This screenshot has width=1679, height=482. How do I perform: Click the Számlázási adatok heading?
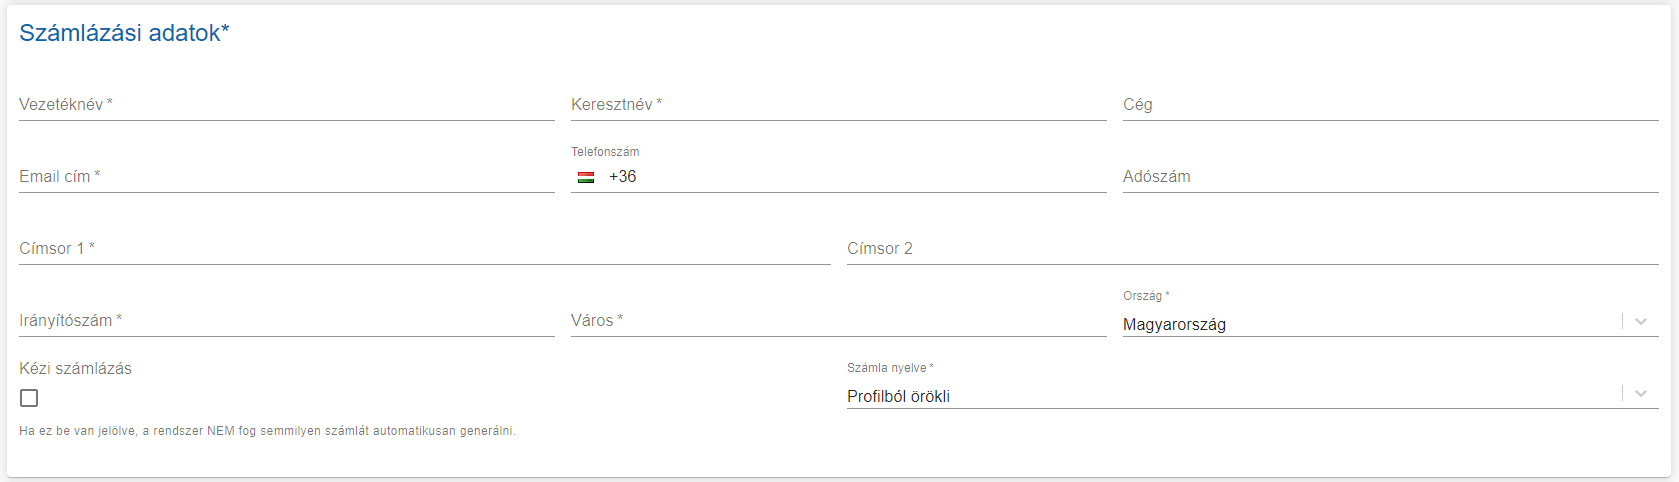tap(124, 33)
